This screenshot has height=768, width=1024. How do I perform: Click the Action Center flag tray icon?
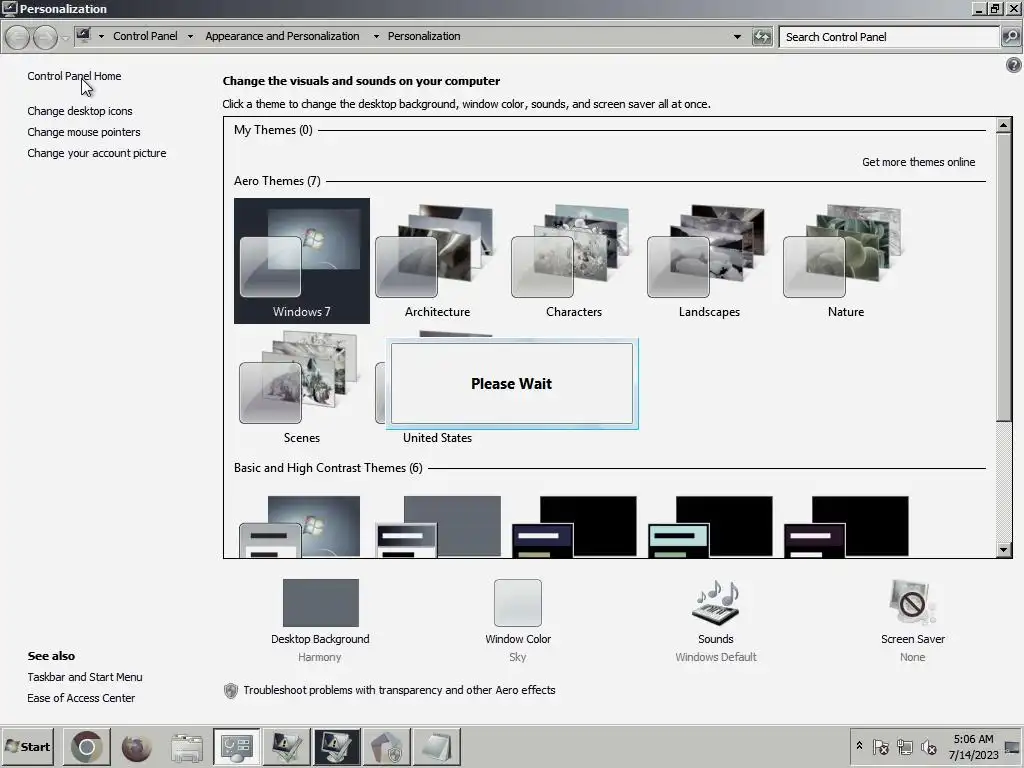coord(880,746)
